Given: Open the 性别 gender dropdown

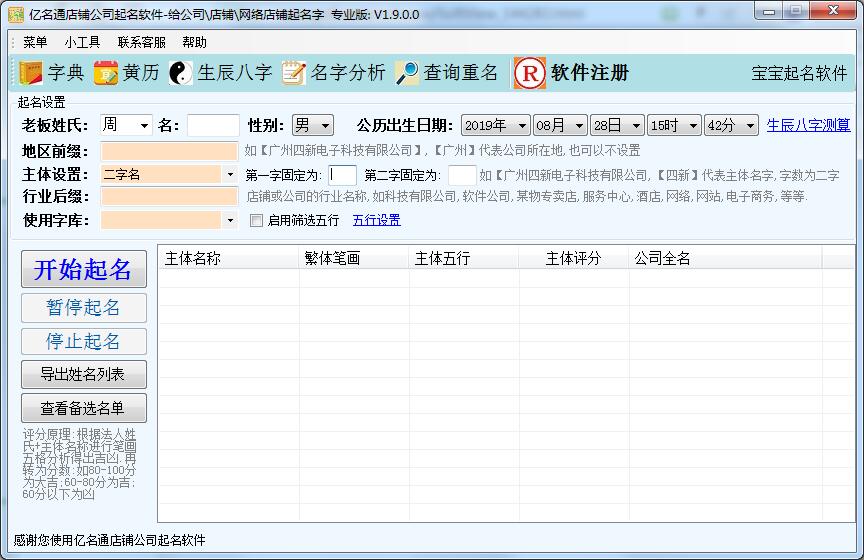Looking at the screenshot, I should tap(324, 126).
